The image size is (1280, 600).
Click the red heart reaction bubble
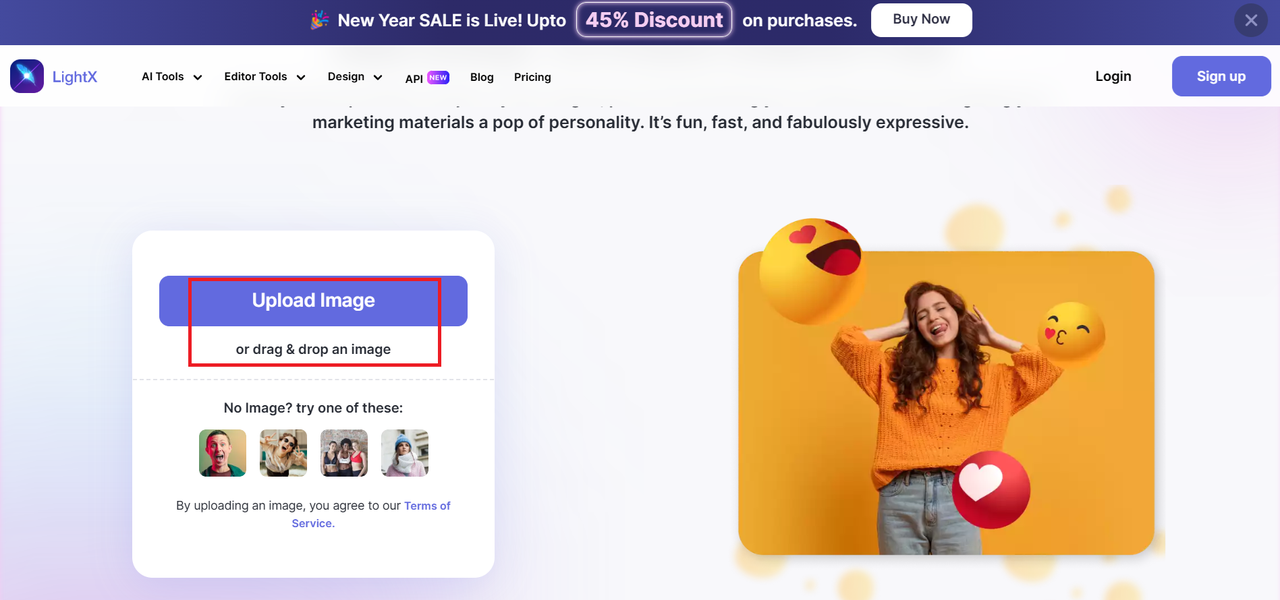coord(990,489)
